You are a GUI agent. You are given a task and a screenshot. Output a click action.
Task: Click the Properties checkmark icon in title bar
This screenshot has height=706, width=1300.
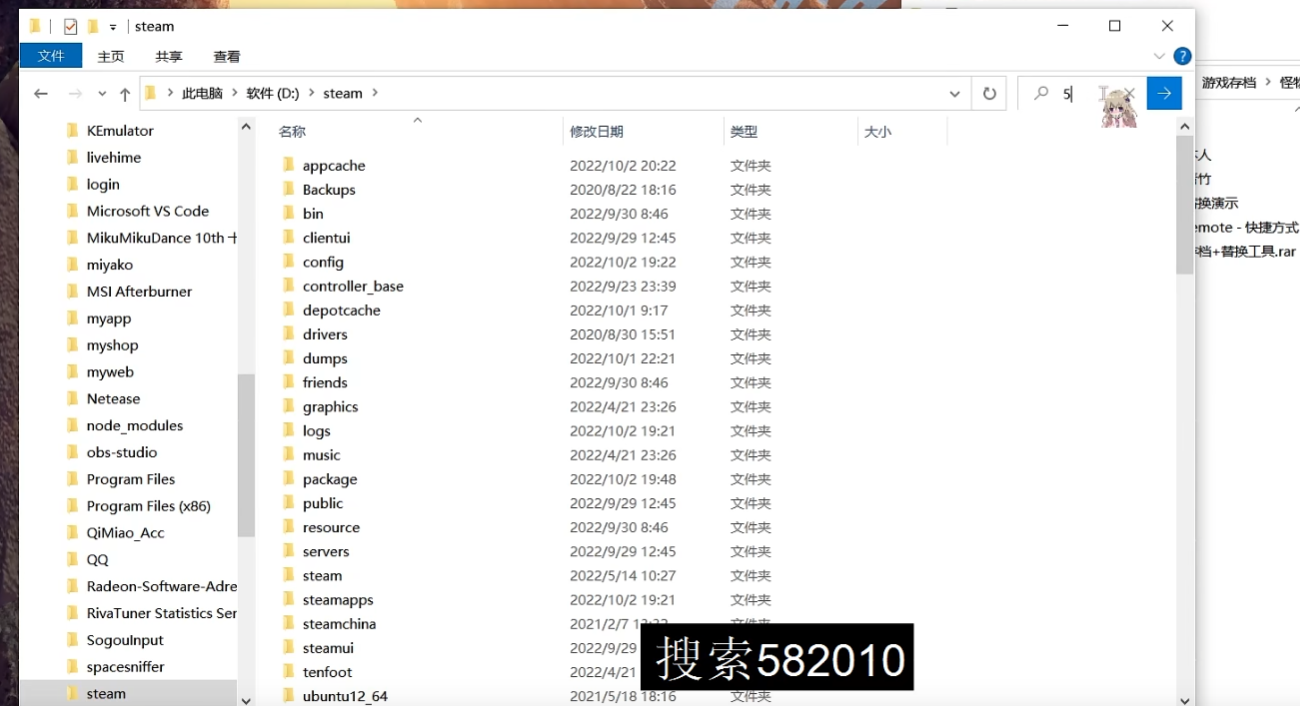pyautogui.click(x=70, y=26)
